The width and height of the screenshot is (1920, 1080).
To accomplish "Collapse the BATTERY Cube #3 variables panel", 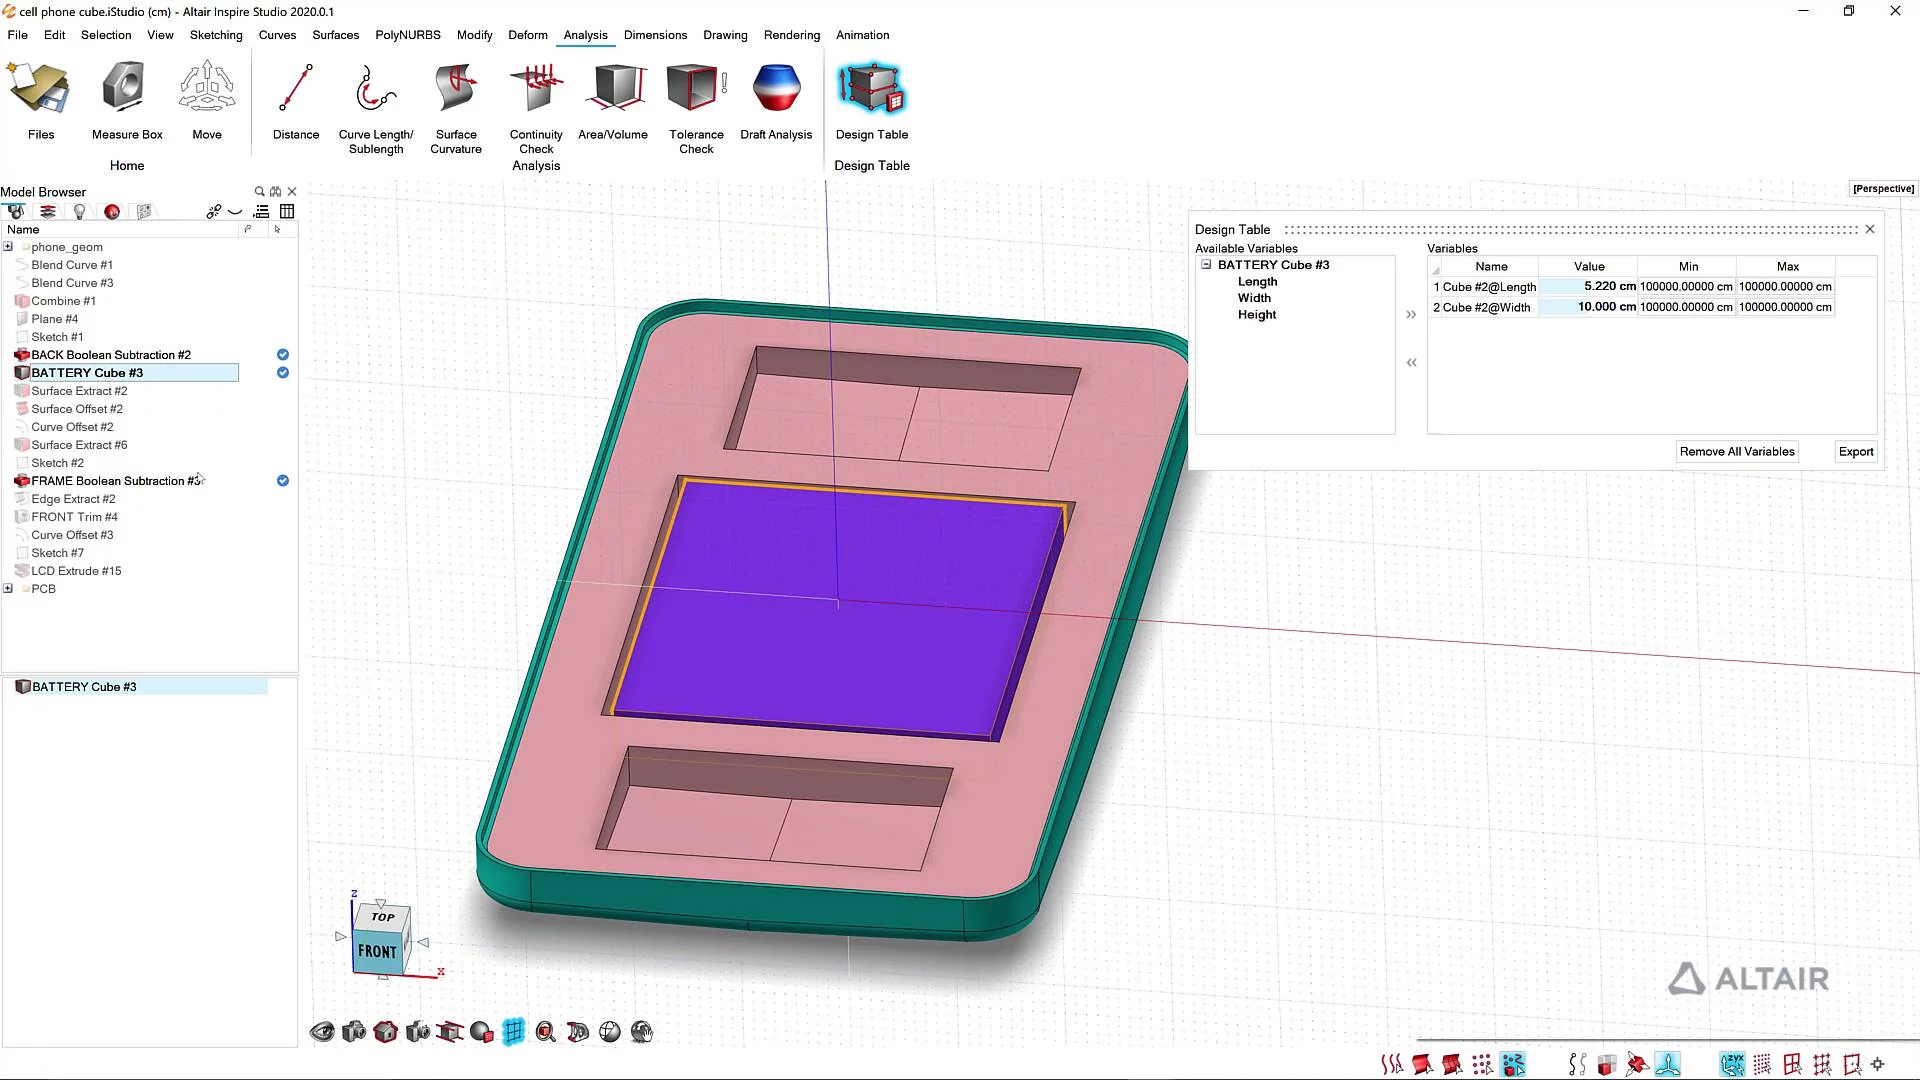I will [x=1207, y=265].
